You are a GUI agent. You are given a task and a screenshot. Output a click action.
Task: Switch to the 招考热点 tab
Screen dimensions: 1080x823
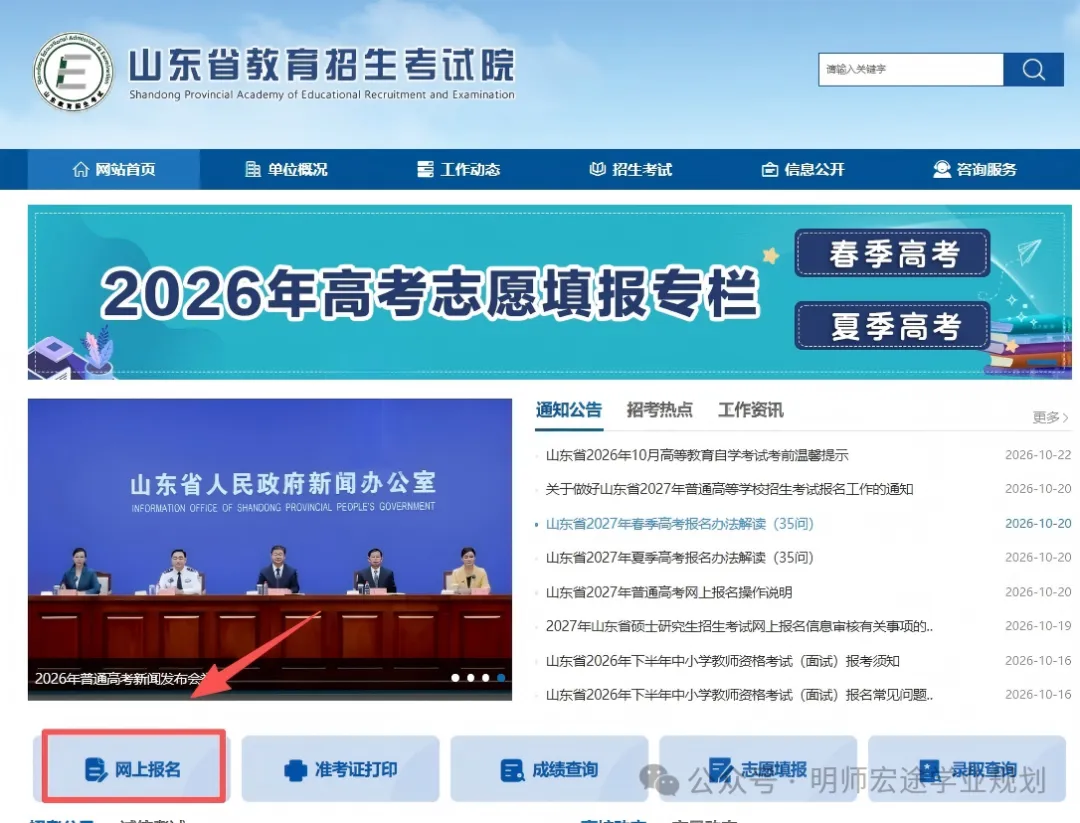pos(659,410)
